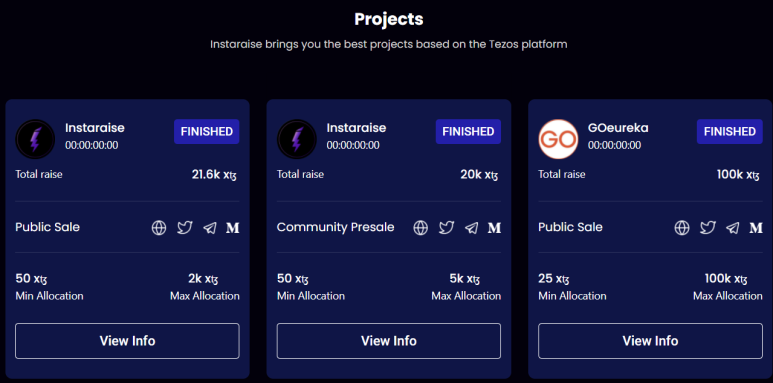Click View Info on Community Presale card
Screen dimensions: 773x383
tap(388, 341)
